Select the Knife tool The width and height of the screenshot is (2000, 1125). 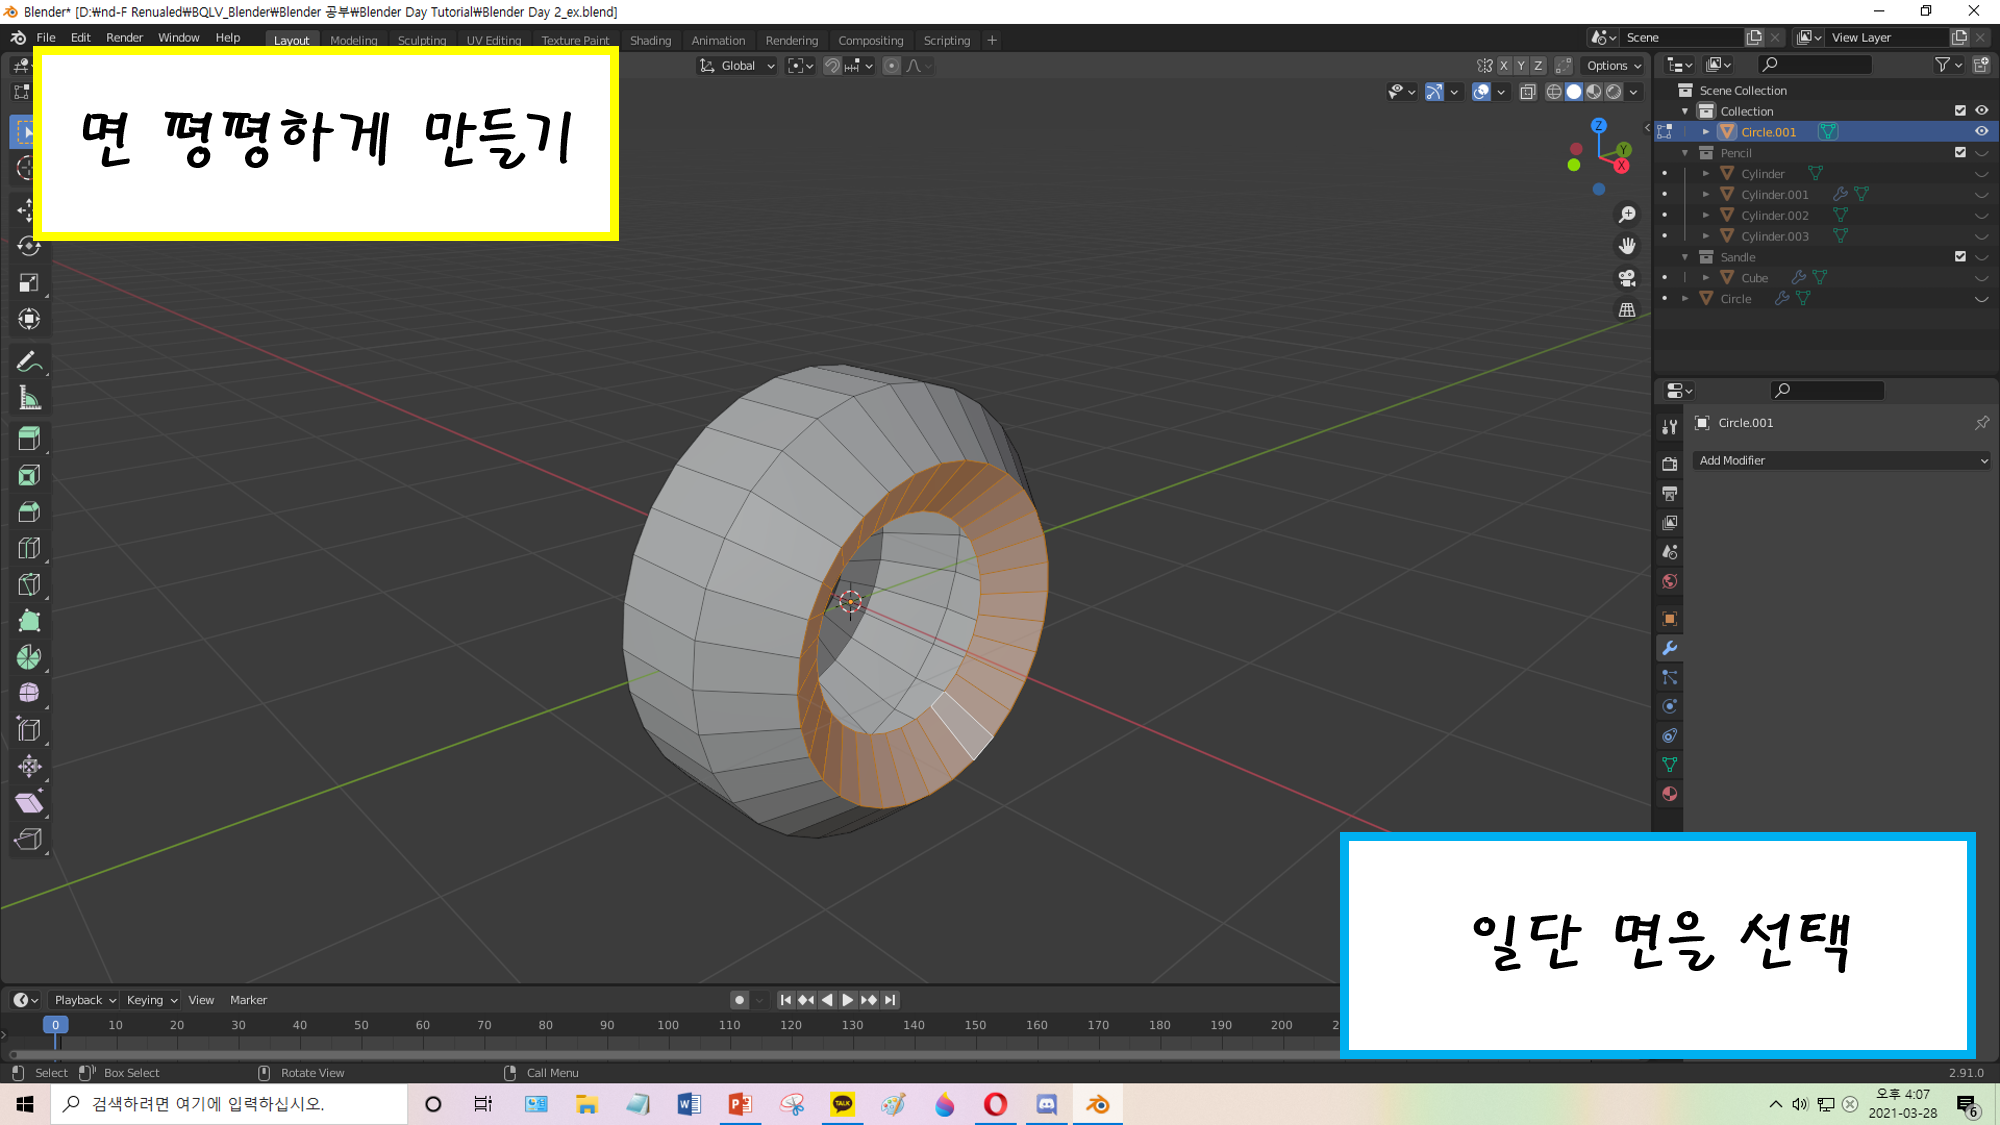click(x=29, y=584)
